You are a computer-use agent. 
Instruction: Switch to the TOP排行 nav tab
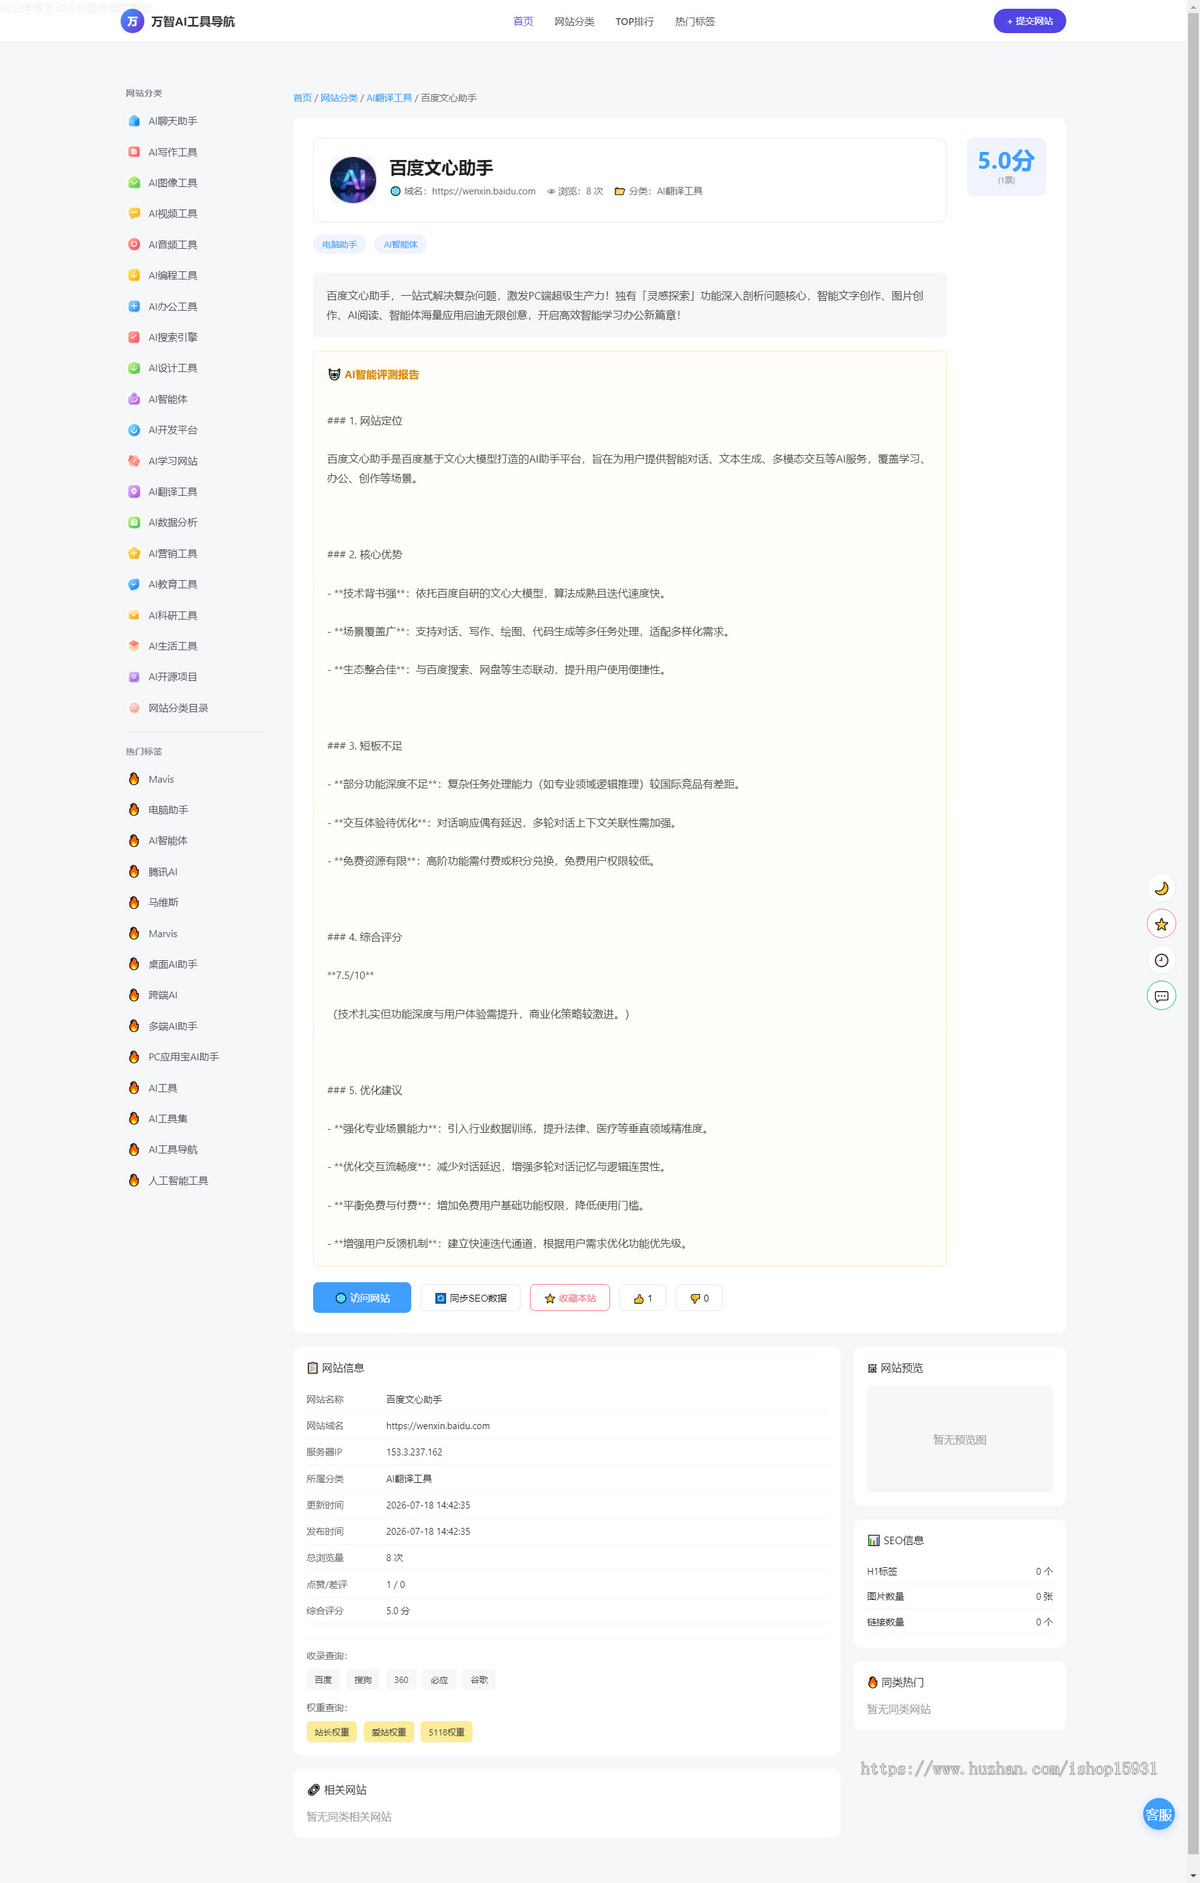click(634, 21)
